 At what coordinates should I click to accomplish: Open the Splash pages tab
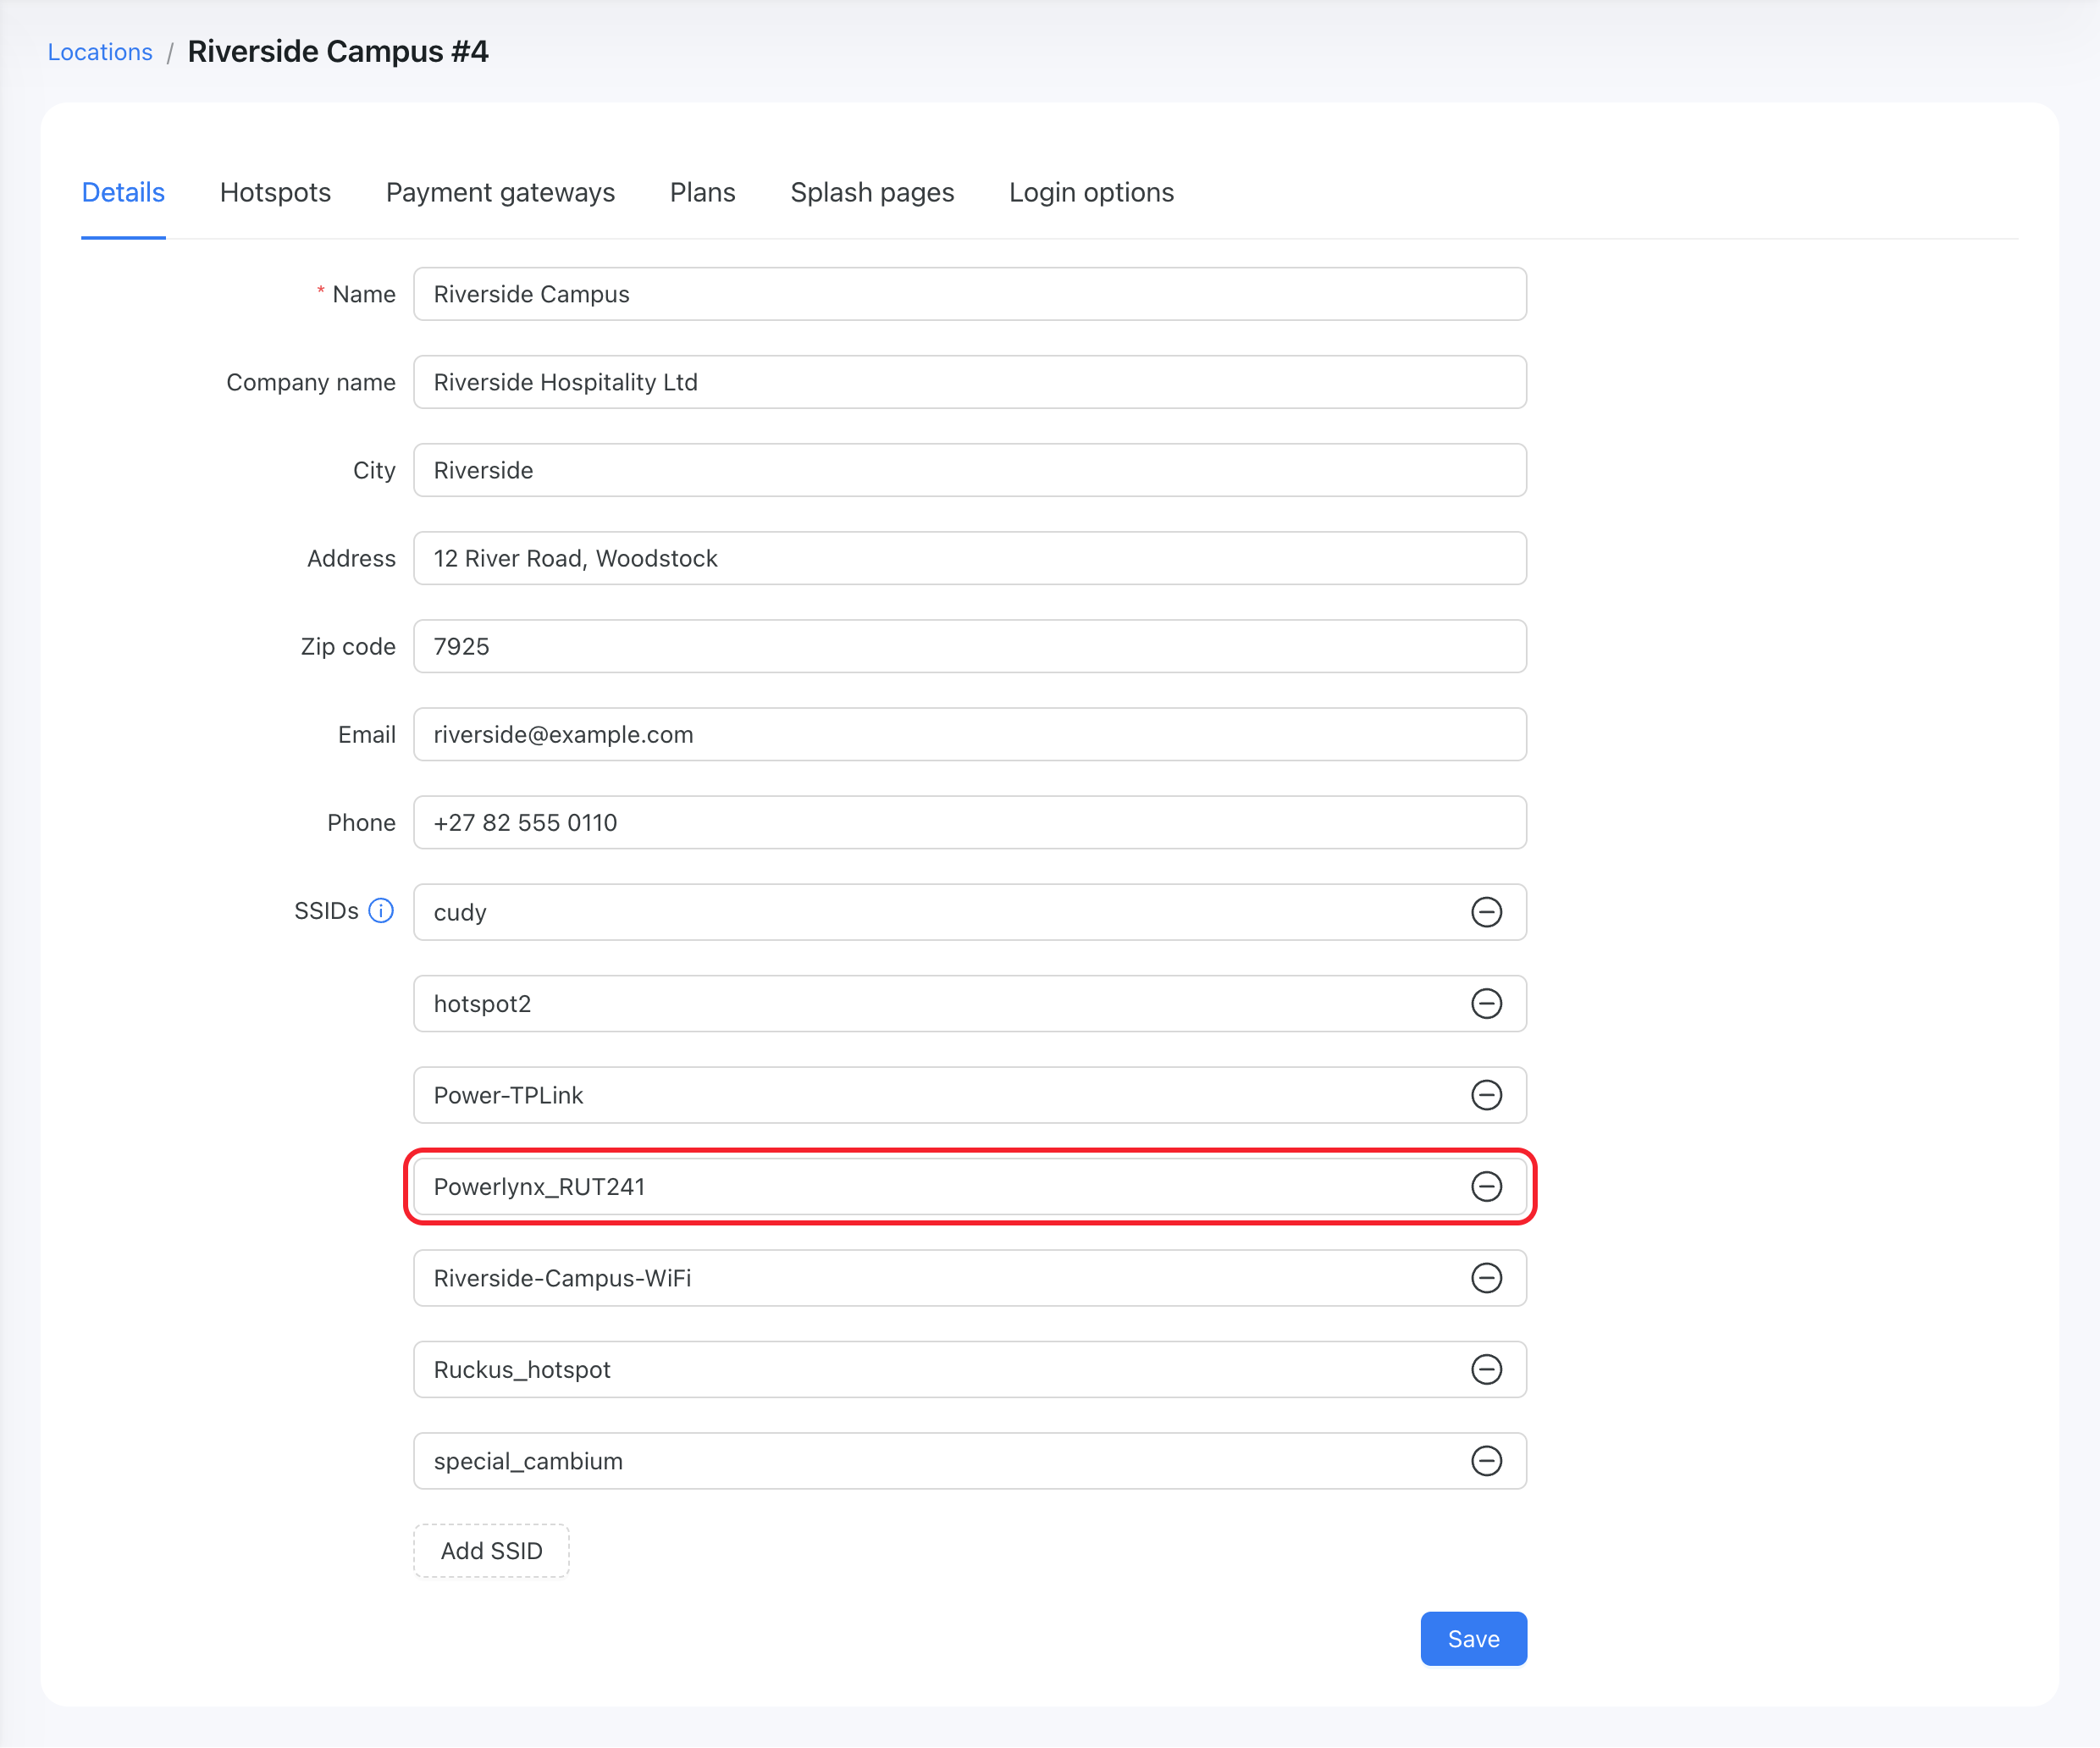pyautogui.click(x=872, y=192)
